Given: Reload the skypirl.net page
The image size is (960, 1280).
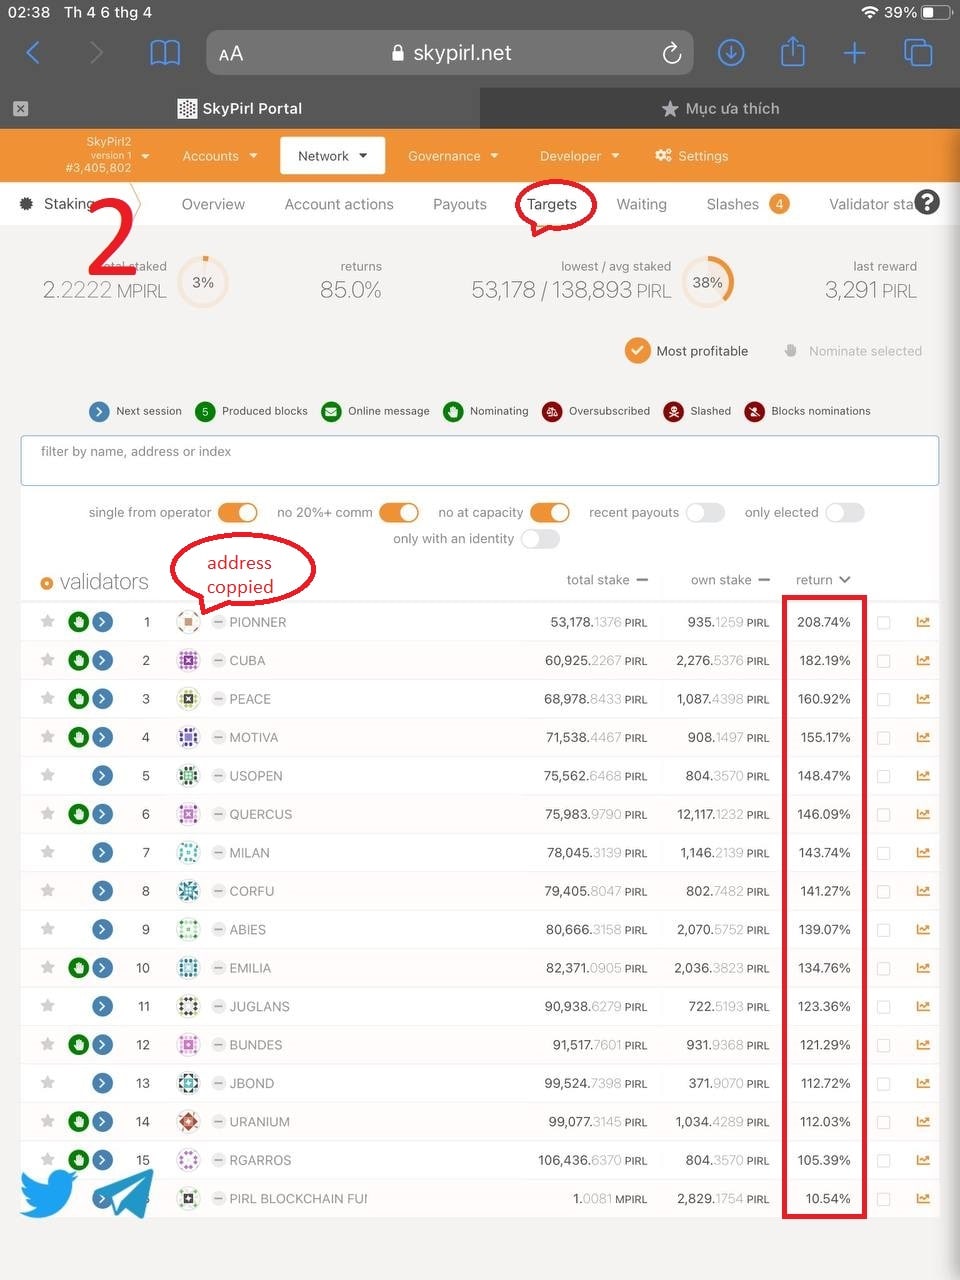Looking at the screenshot, I should [672, 53].
